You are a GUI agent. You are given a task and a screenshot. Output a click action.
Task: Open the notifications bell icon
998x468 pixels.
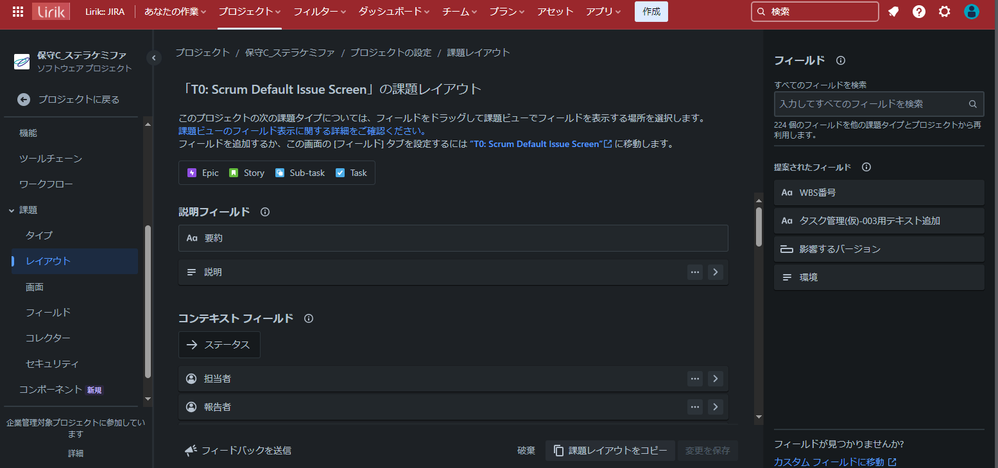(x=893, y=11)
